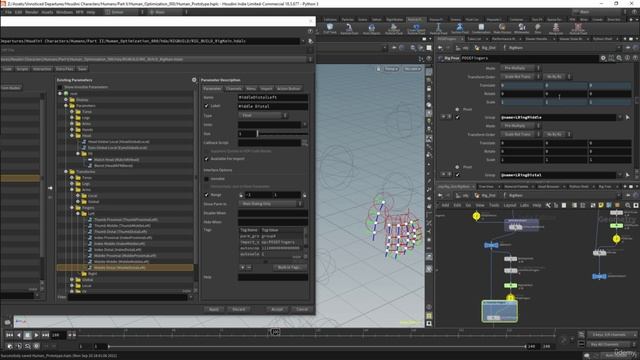
Task: Click the sticky note icon in the network toolbar
Action: pyautogui.click(x=601, y=205)
